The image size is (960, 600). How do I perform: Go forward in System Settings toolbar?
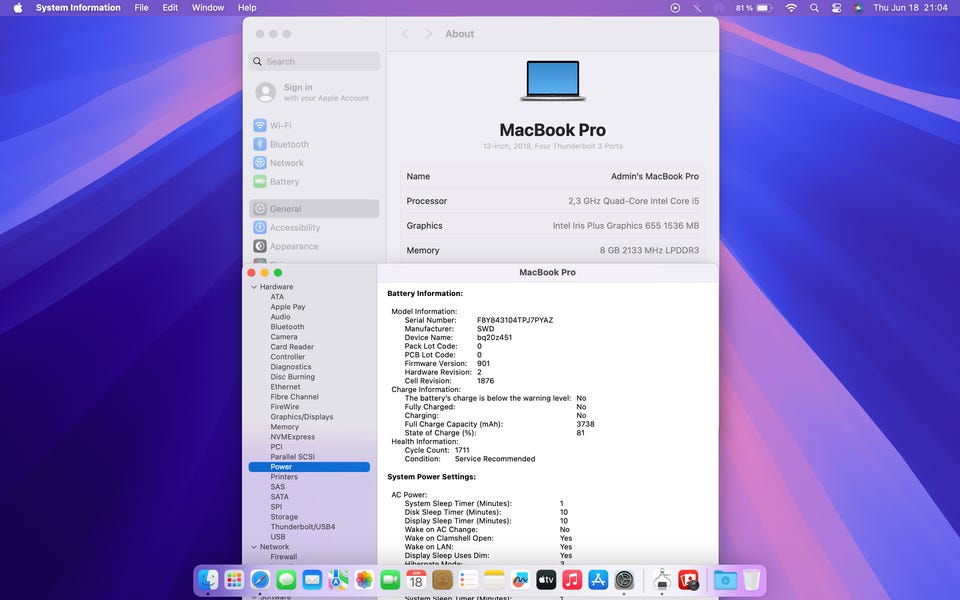[429, 34]
